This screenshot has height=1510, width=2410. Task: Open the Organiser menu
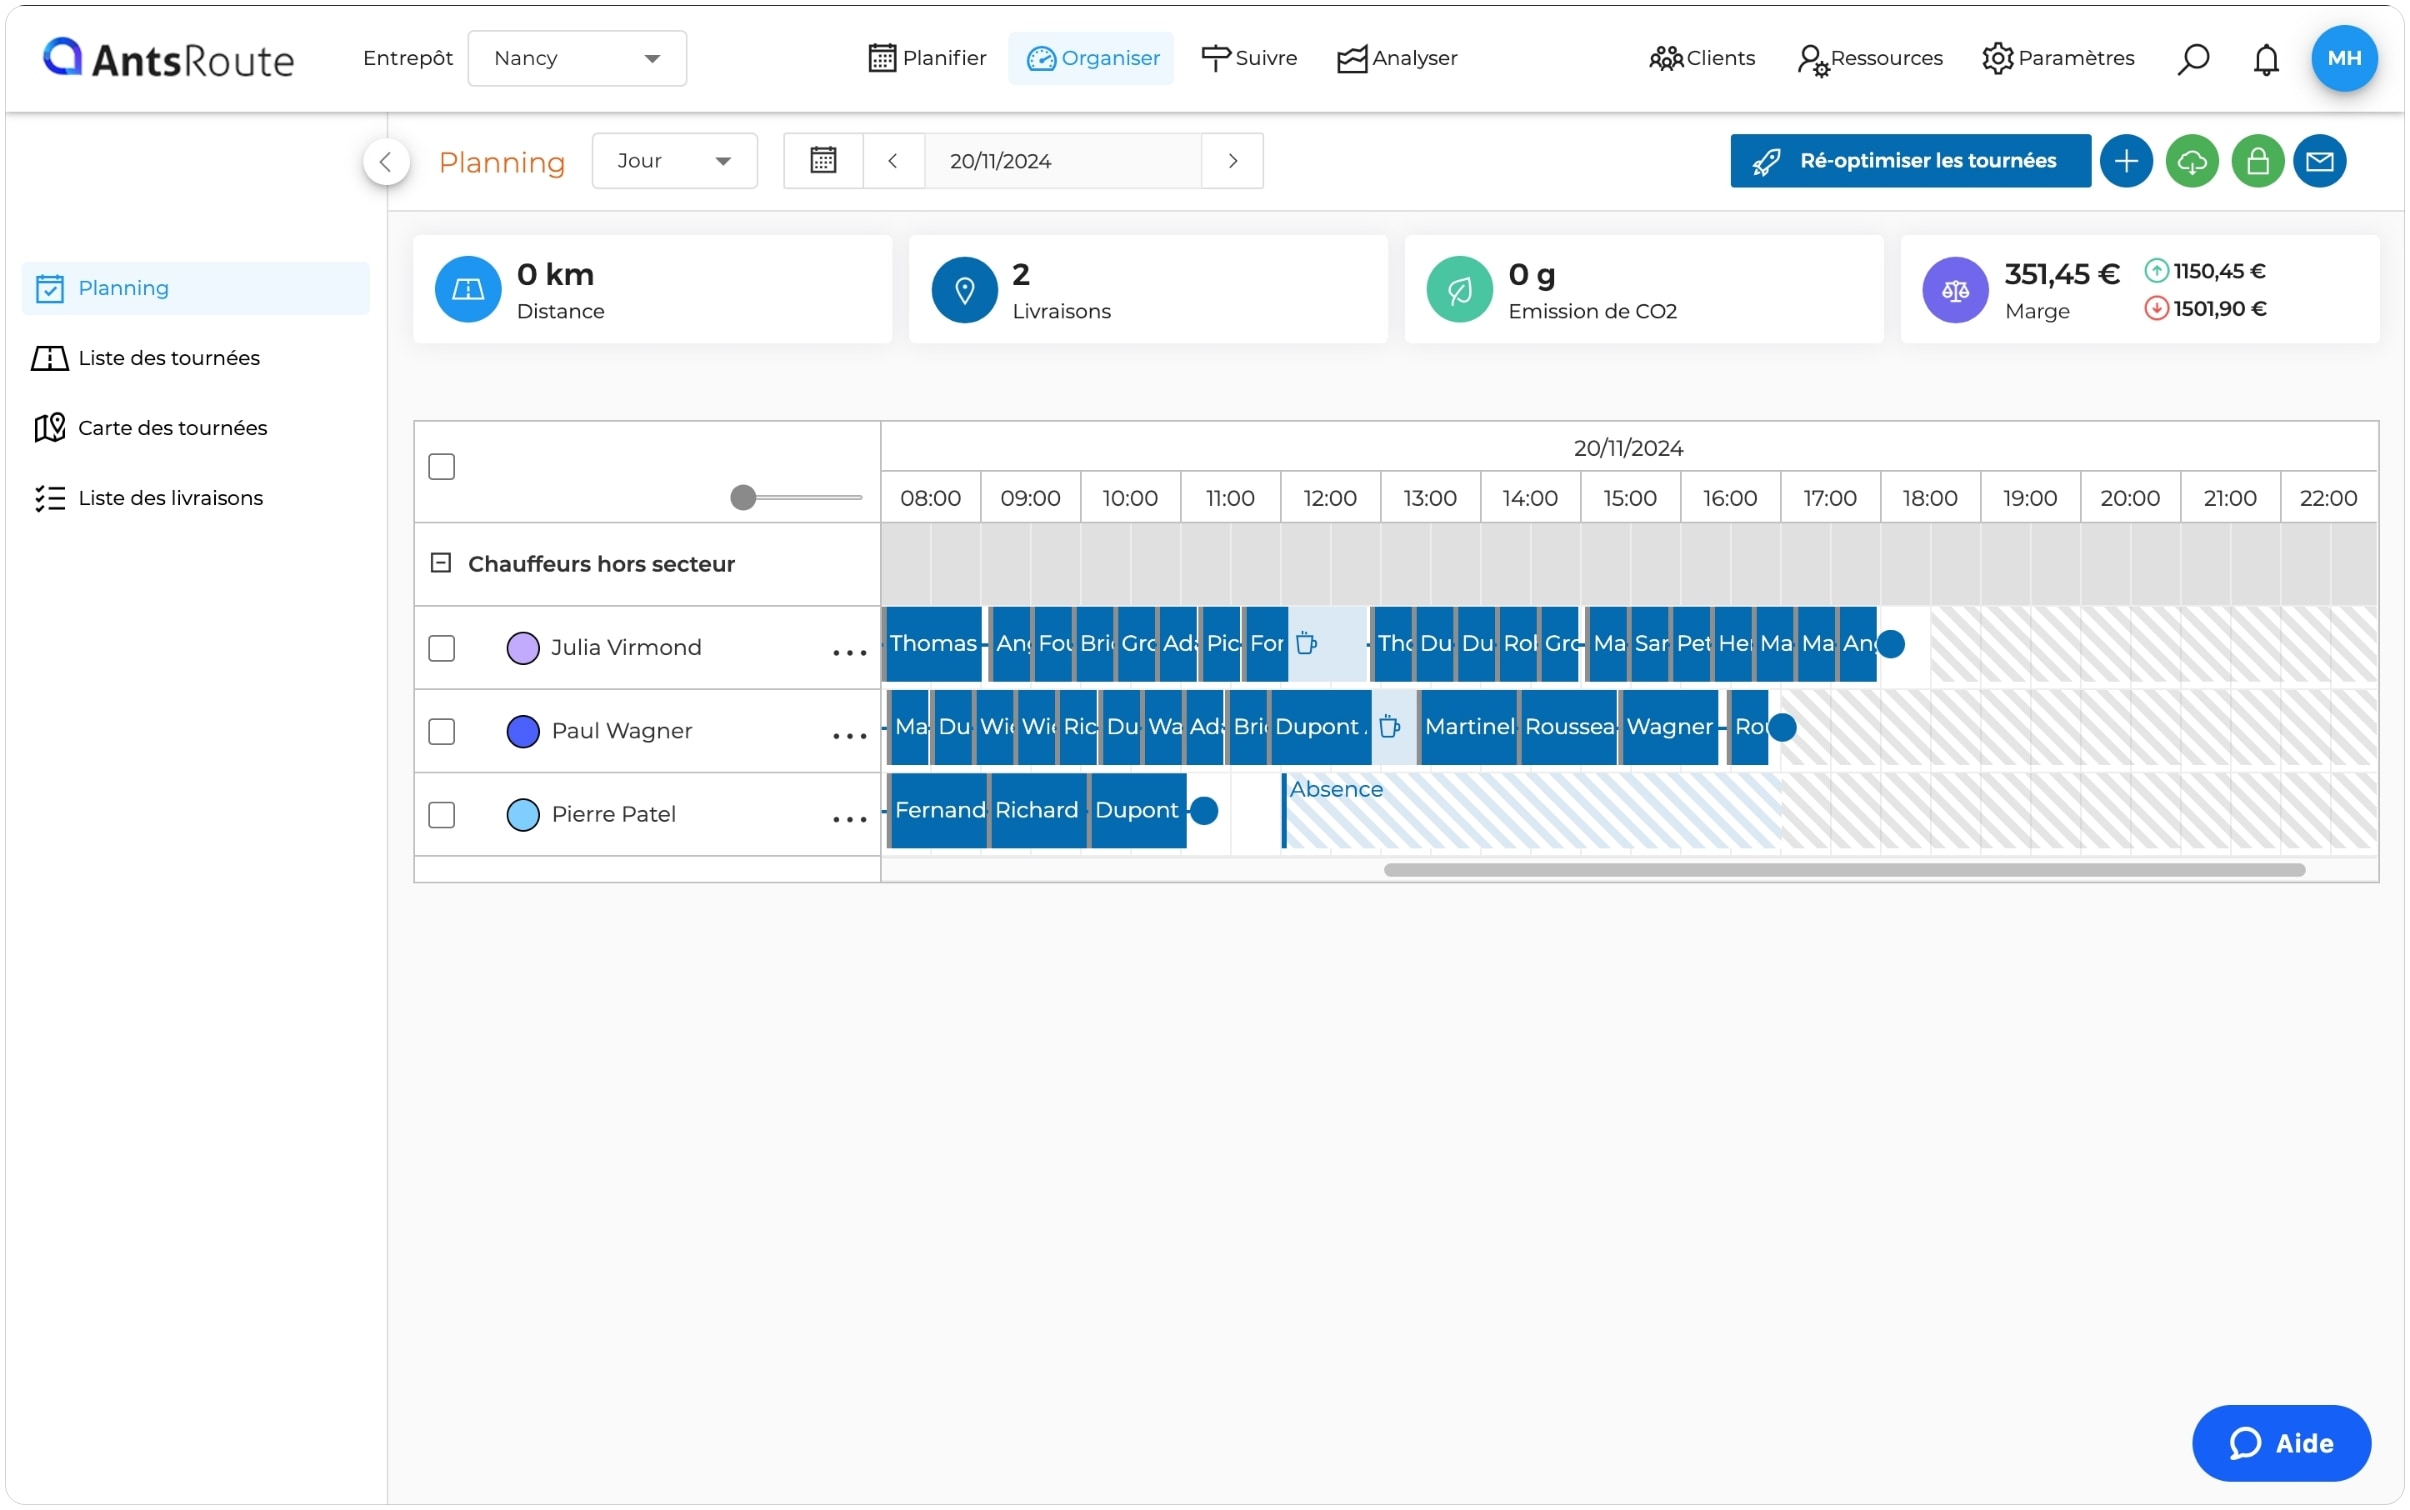tap(1091, 58)
